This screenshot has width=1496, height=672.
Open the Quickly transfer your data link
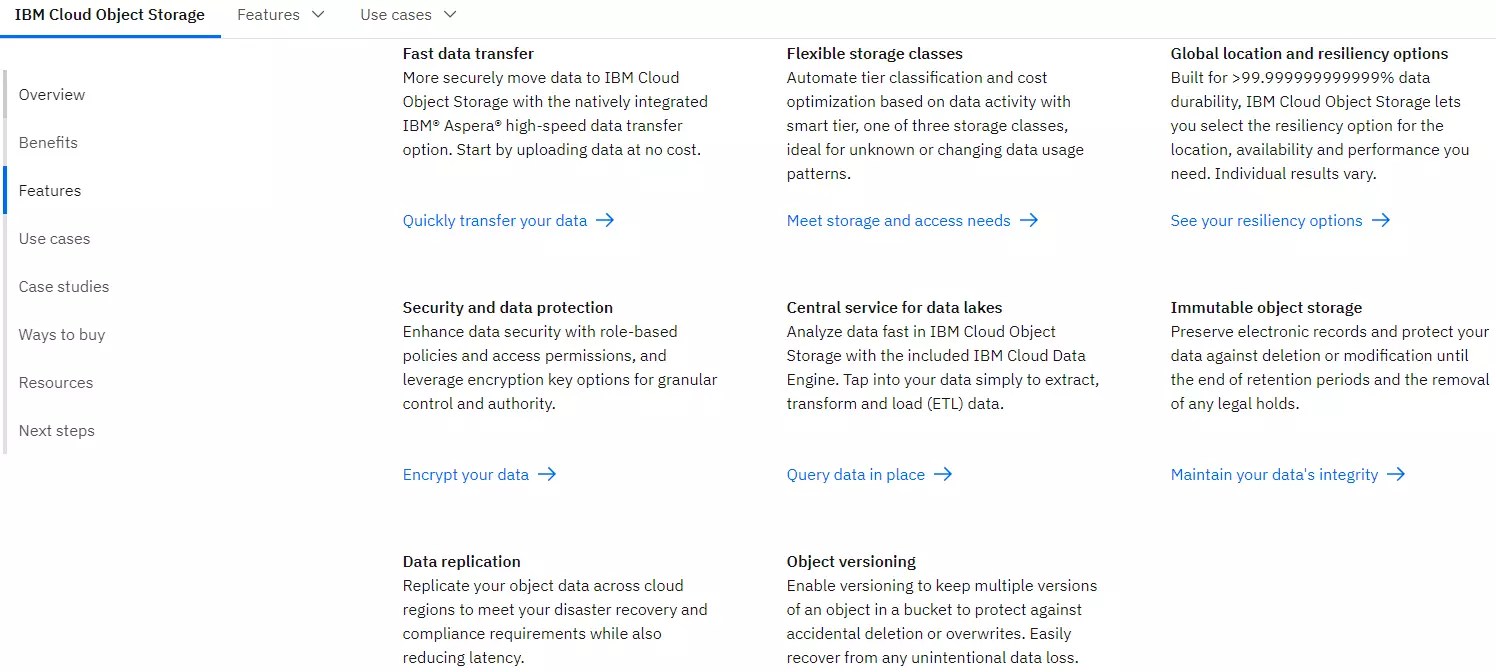tap(495, 221)
